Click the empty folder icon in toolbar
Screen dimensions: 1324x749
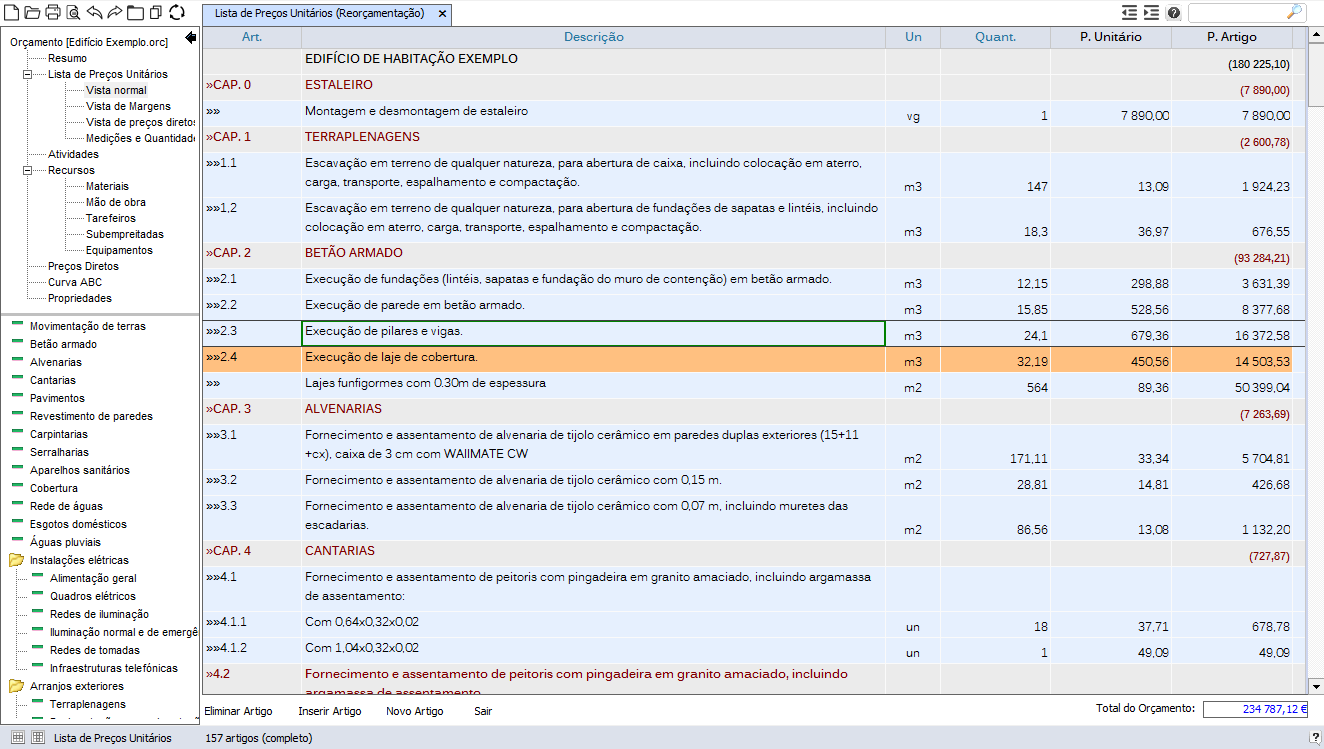point(134,13)
